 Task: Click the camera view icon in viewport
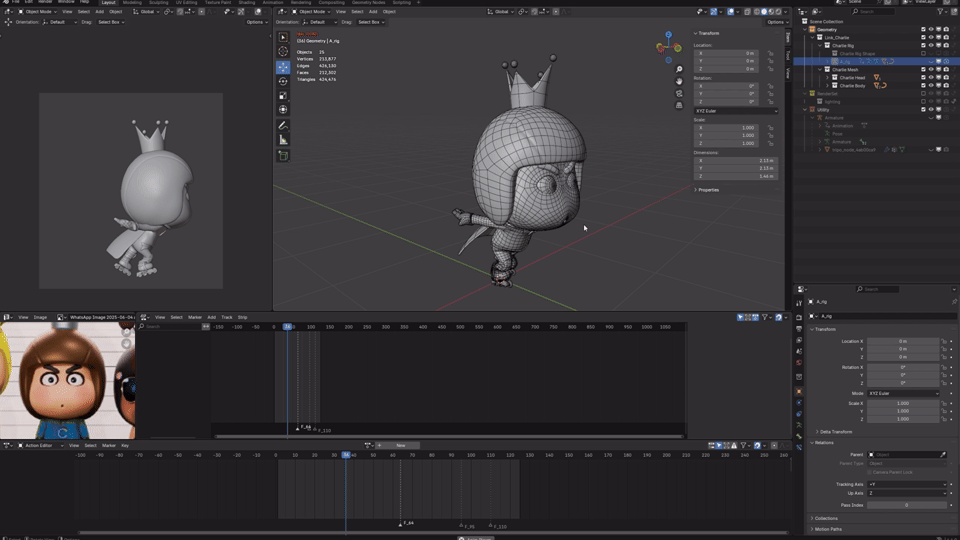pos(679,94)
